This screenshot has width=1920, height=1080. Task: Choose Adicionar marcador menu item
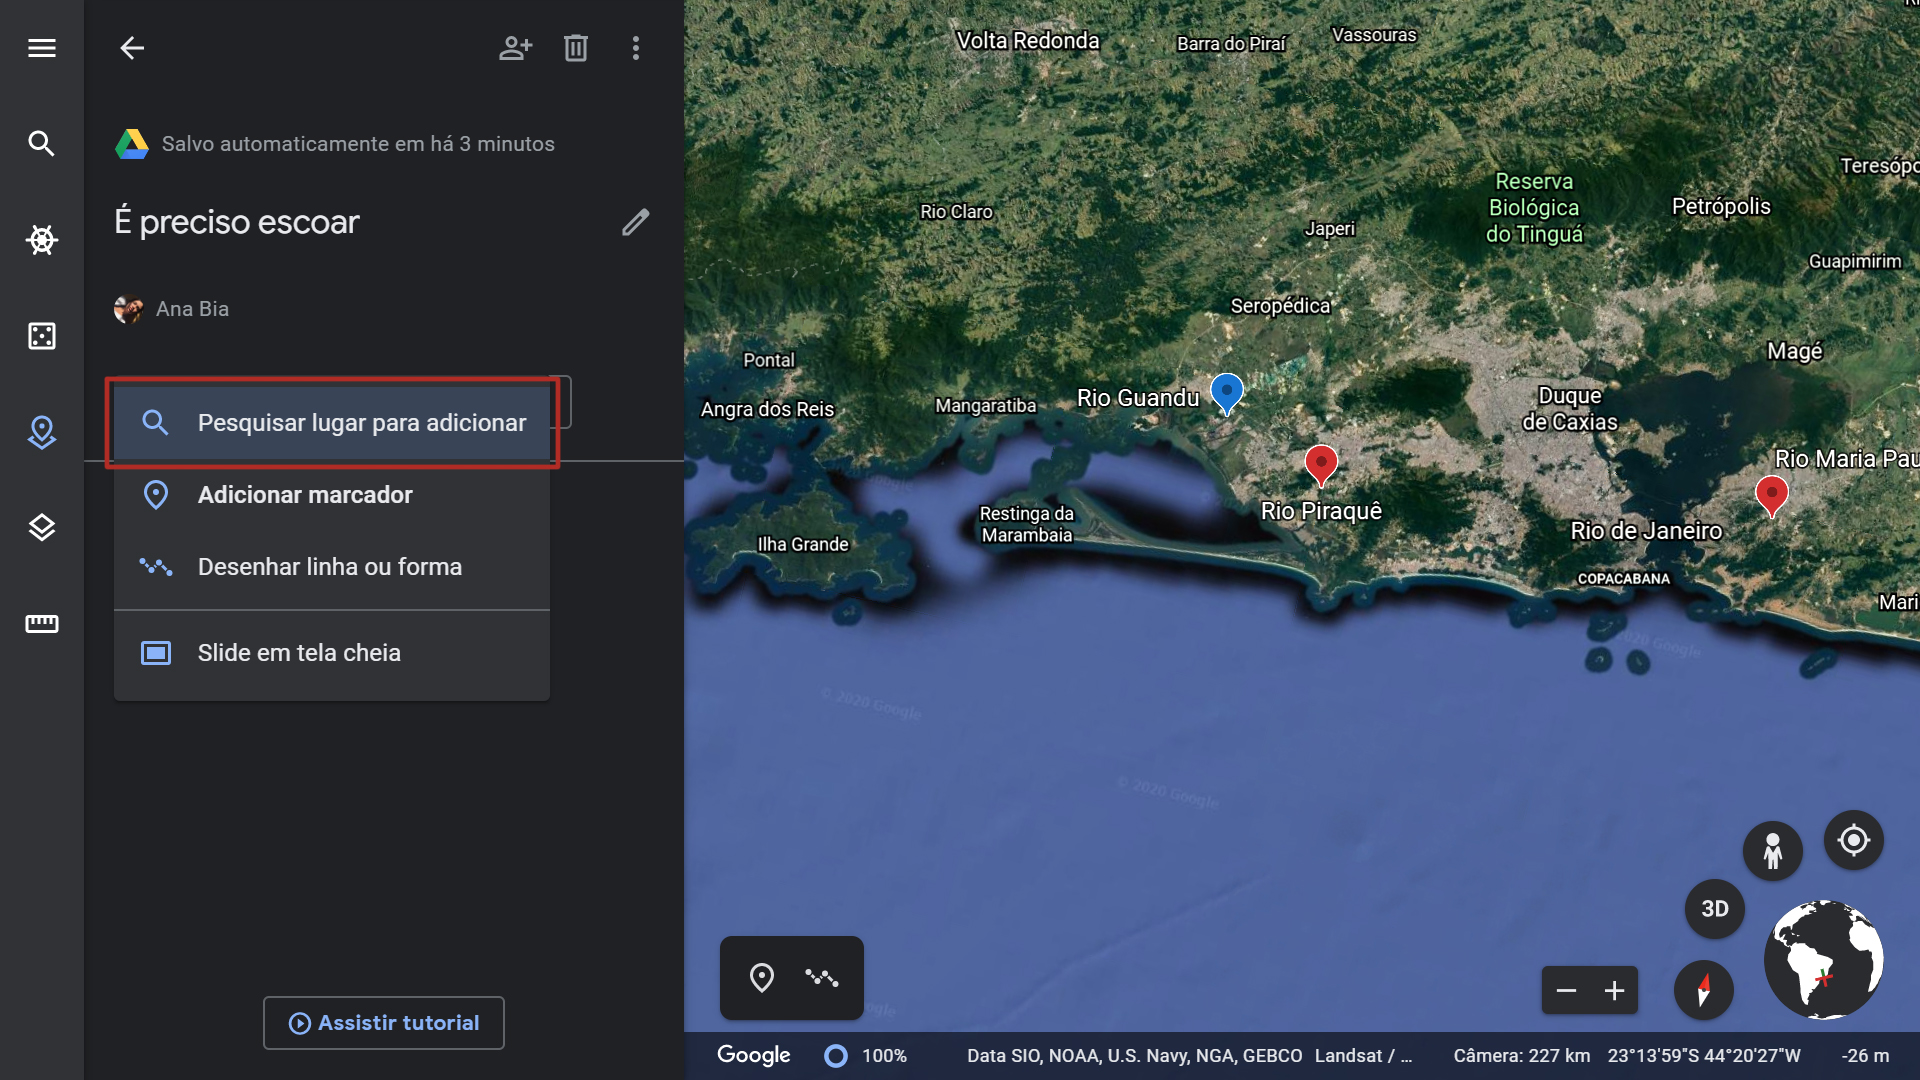[305, 495]
